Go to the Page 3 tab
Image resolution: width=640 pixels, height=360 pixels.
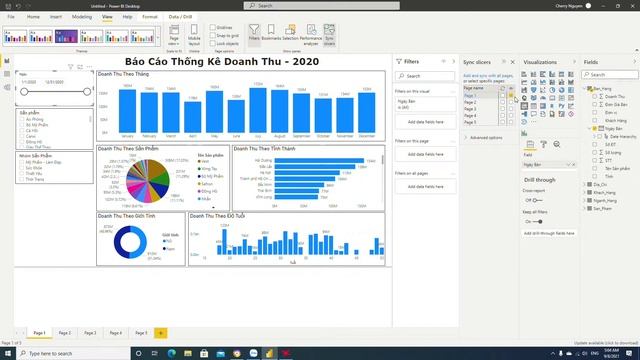click(x=90, y=333)
